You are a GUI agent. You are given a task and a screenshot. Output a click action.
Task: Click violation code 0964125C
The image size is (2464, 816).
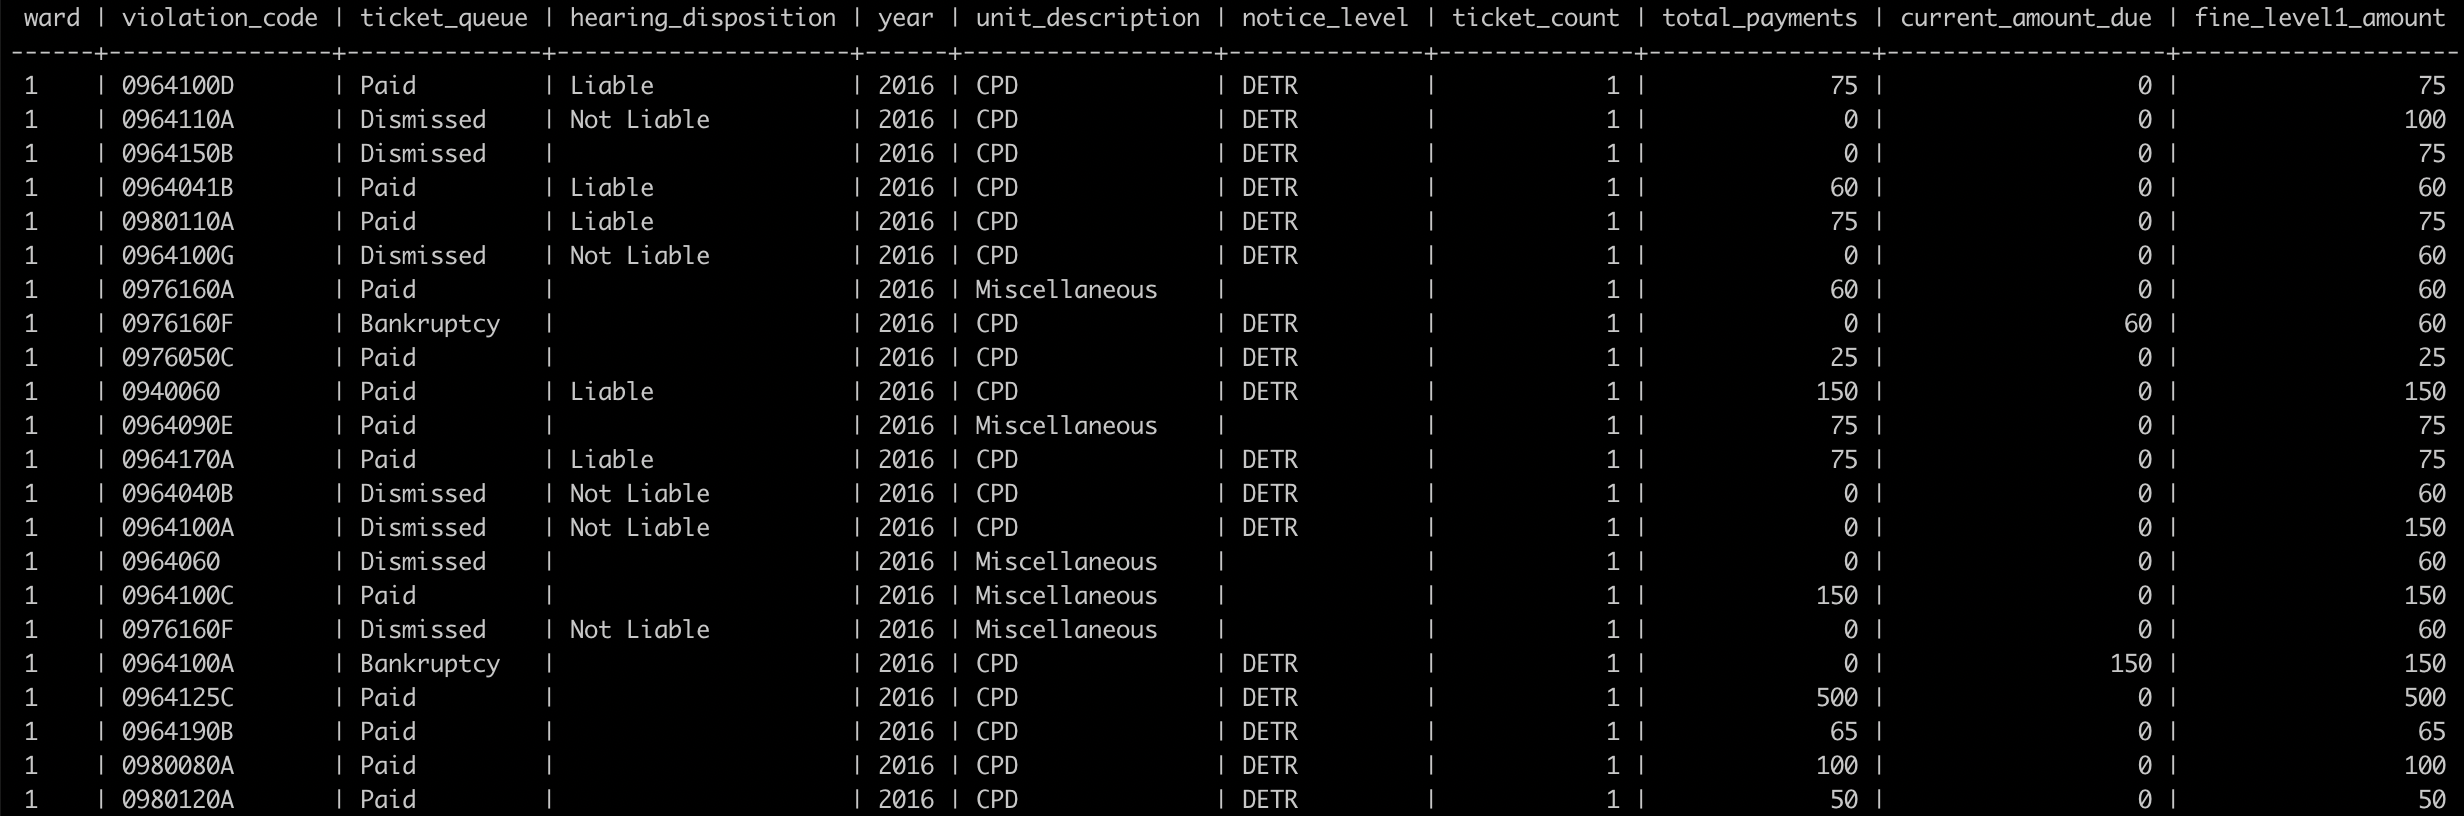[x=178, y=698]
